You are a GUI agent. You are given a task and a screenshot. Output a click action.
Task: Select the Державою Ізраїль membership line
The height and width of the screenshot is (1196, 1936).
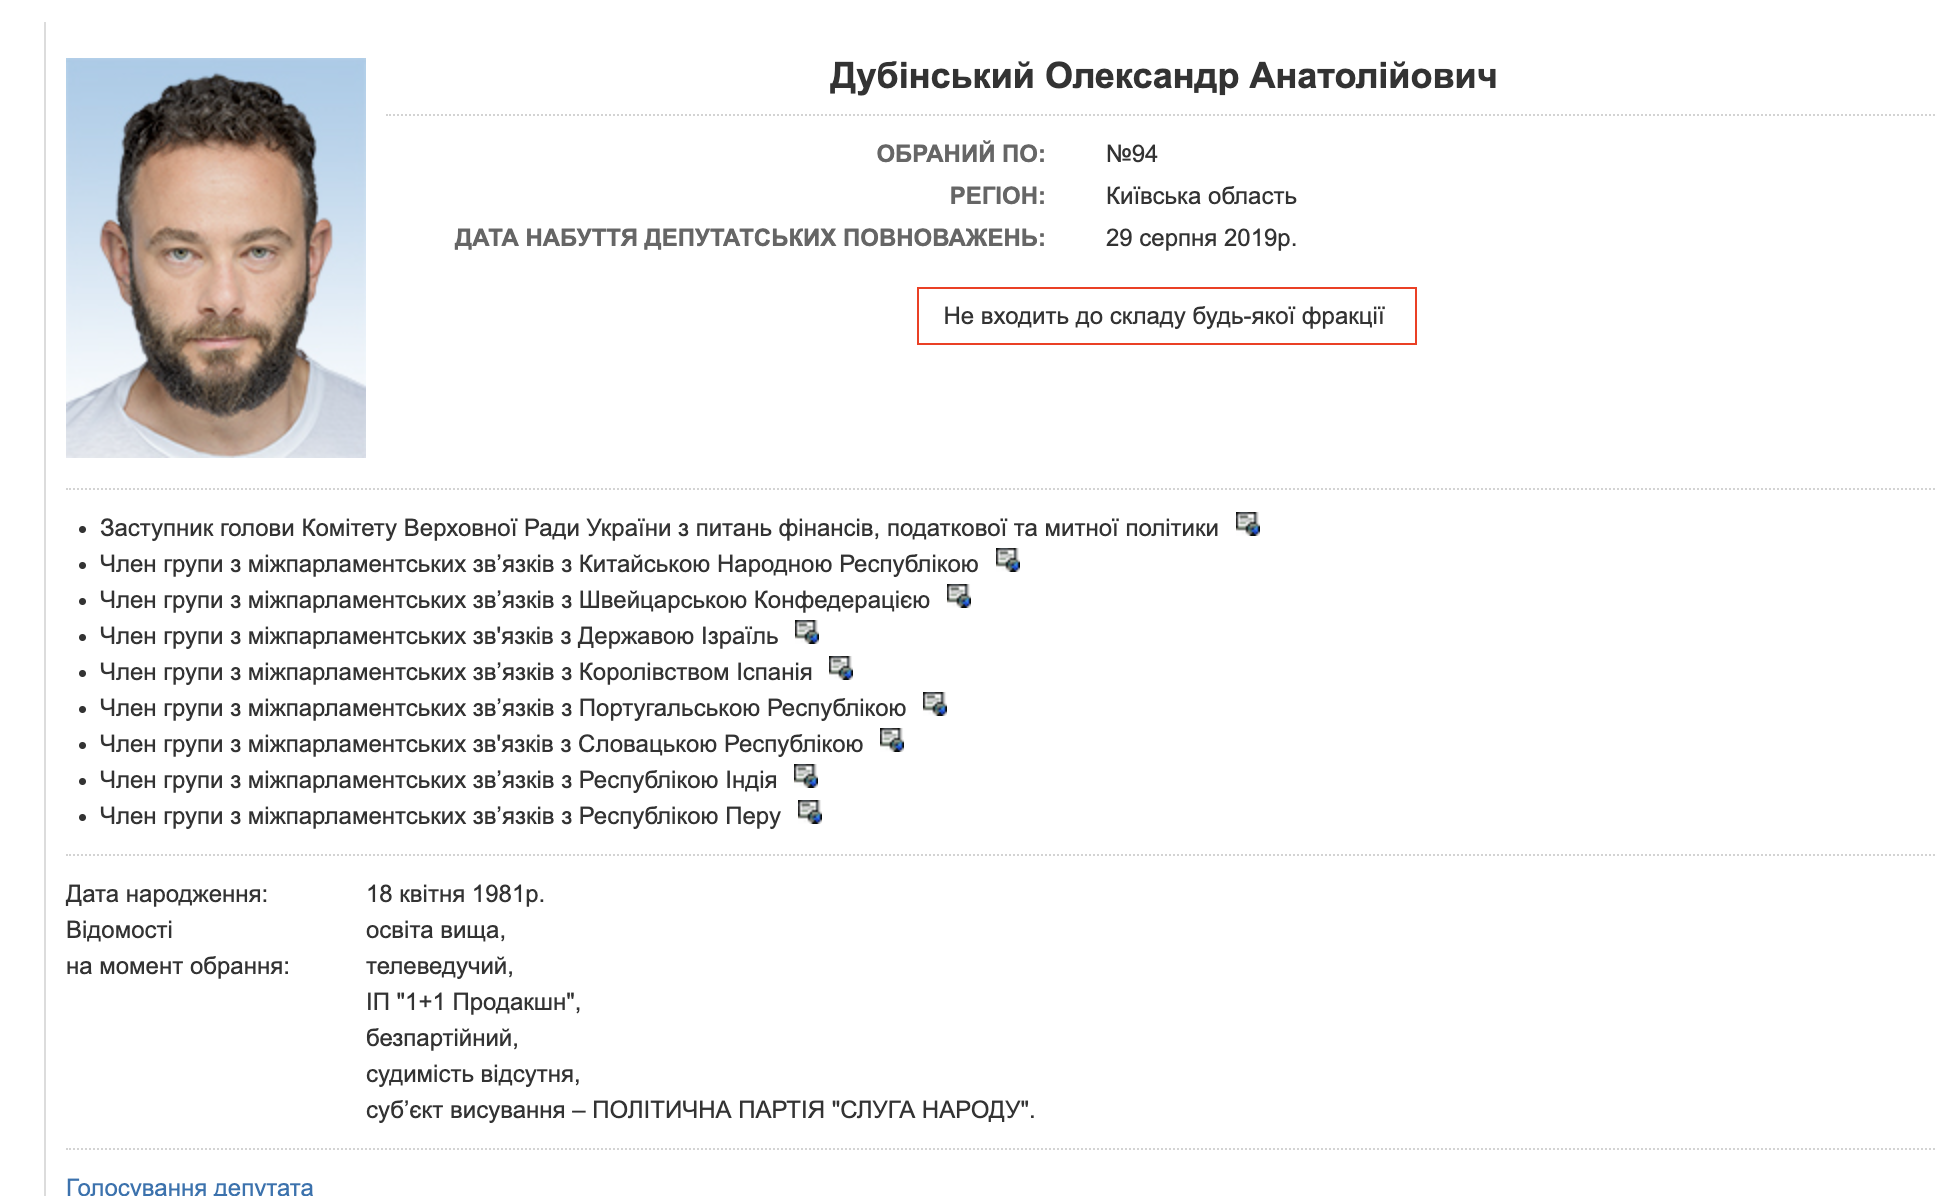coord(439,636)
